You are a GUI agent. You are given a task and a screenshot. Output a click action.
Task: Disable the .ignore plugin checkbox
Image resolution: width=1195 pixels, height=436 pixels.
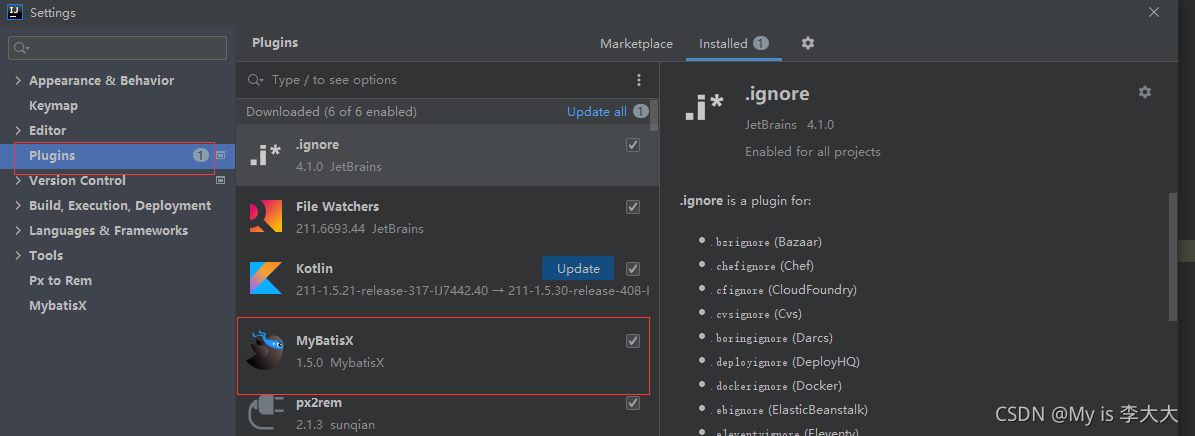pyautogui.click(x=633, y=145)
